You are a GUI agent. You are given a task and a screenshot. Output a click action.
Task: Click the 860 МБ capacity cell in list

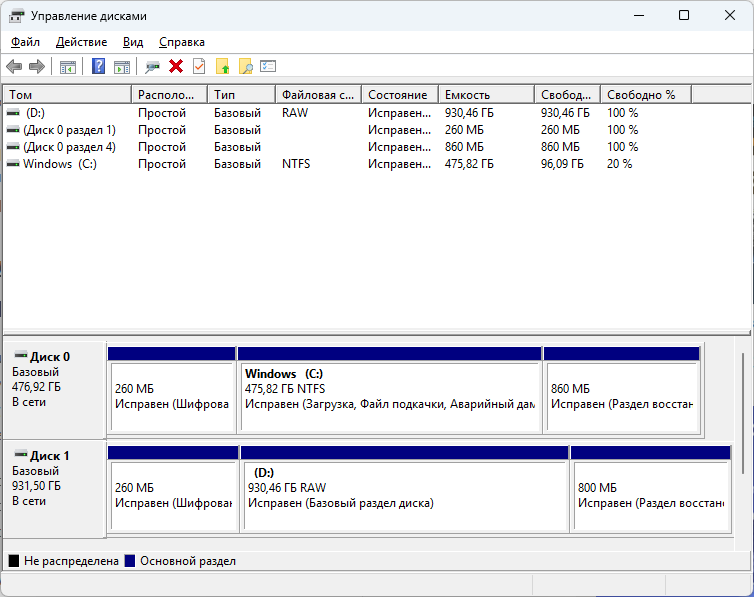coord(464,147)
